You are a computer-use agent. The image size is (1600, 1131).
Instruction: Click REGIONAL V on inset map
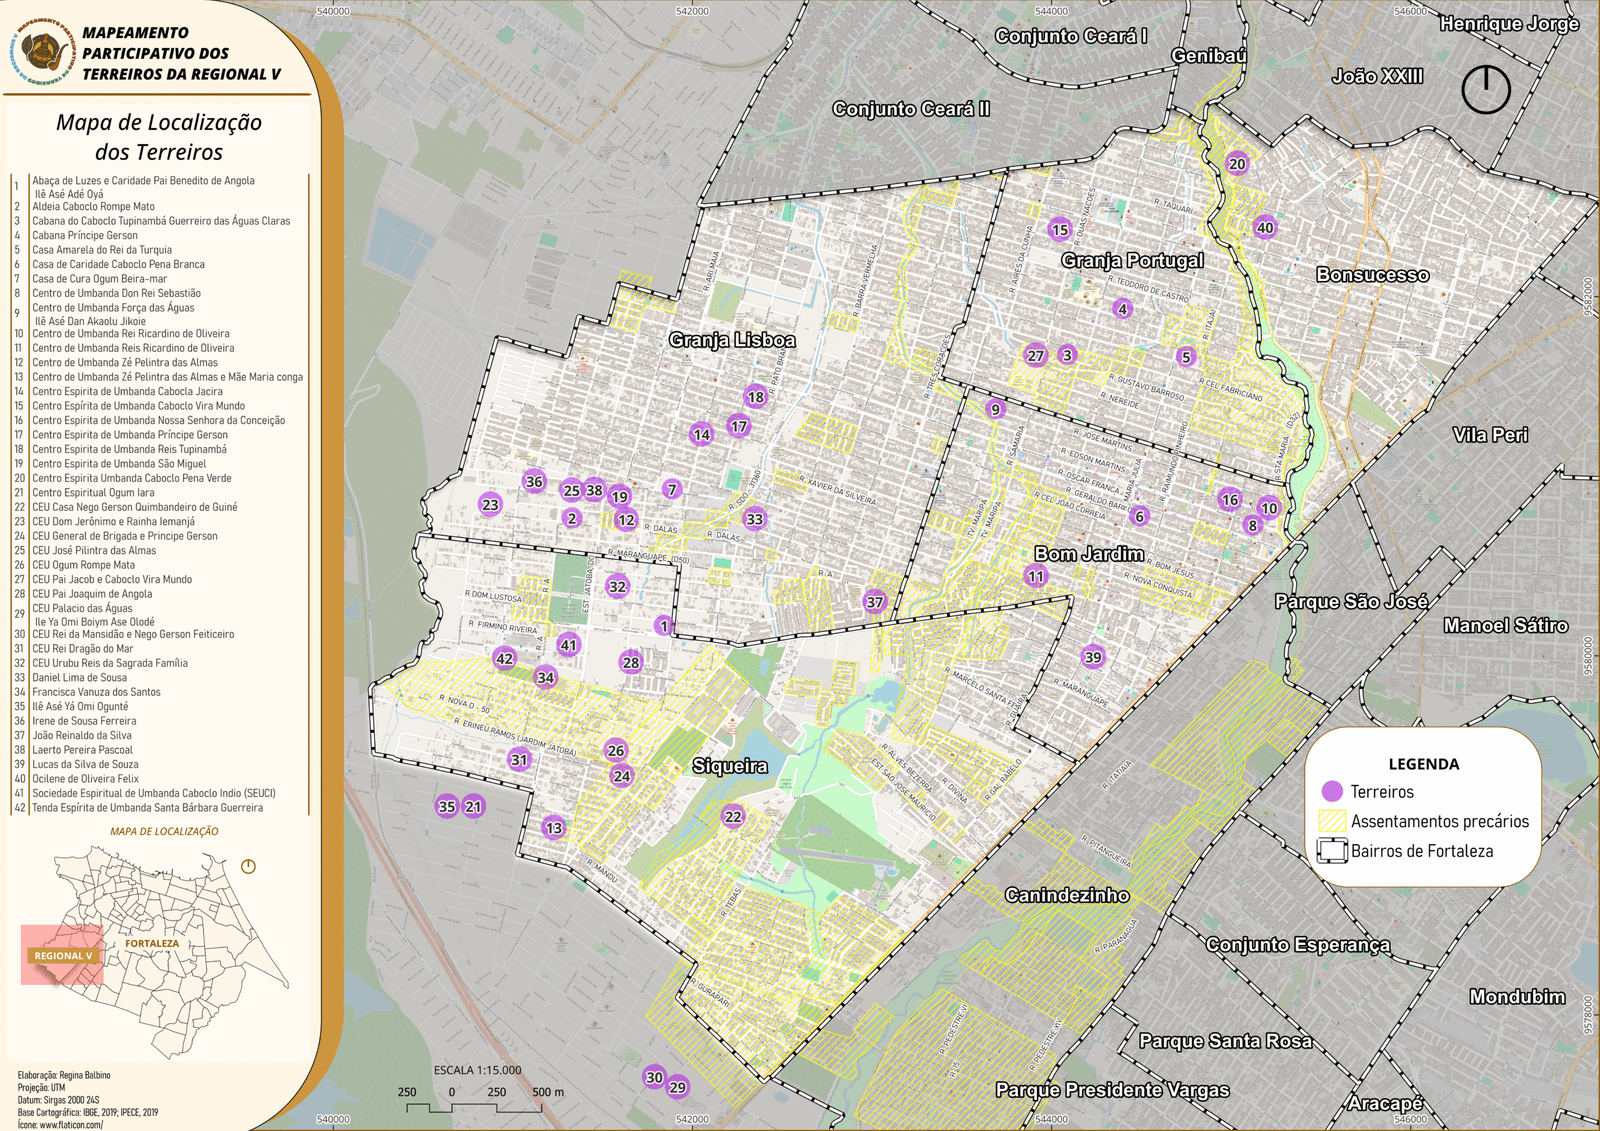[x=63, y=955]
